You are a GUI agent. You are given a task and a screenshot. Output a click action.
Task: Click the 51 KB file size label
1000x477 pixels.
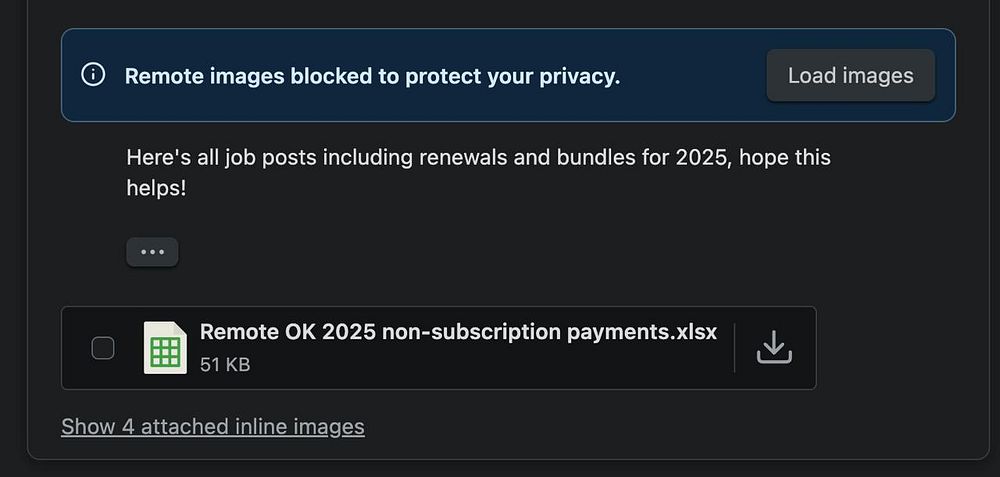[x=225, y=365]
